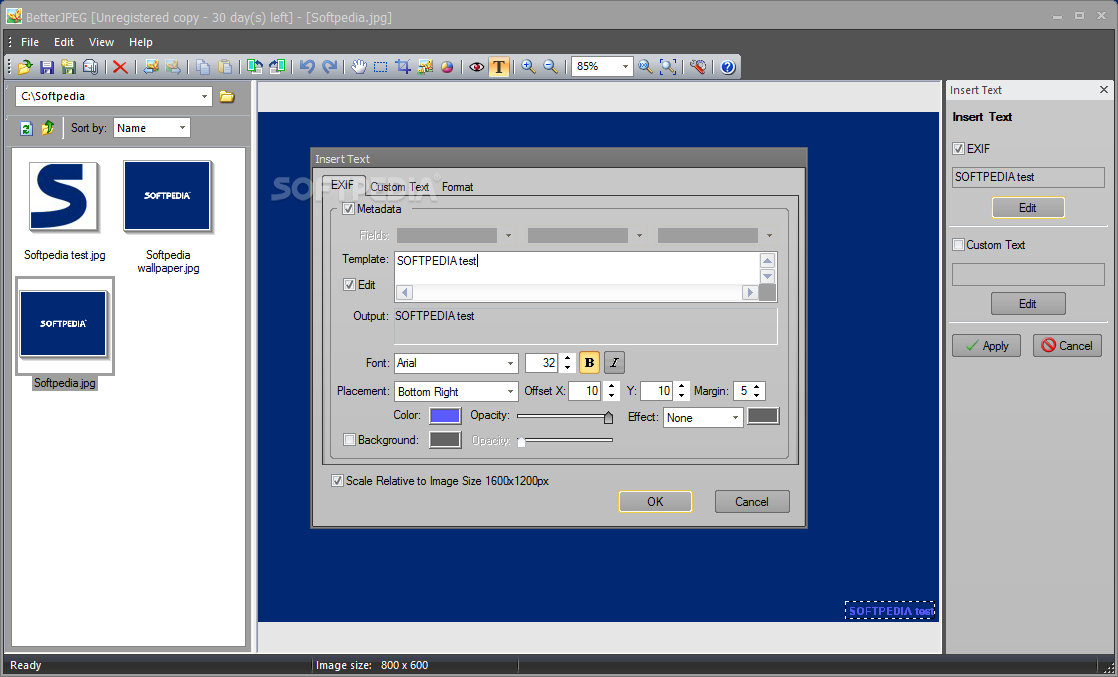Viewport: 1118px width, 677px height.
Task: Toggle the Insert Text T tool
Action: point(499,67)
